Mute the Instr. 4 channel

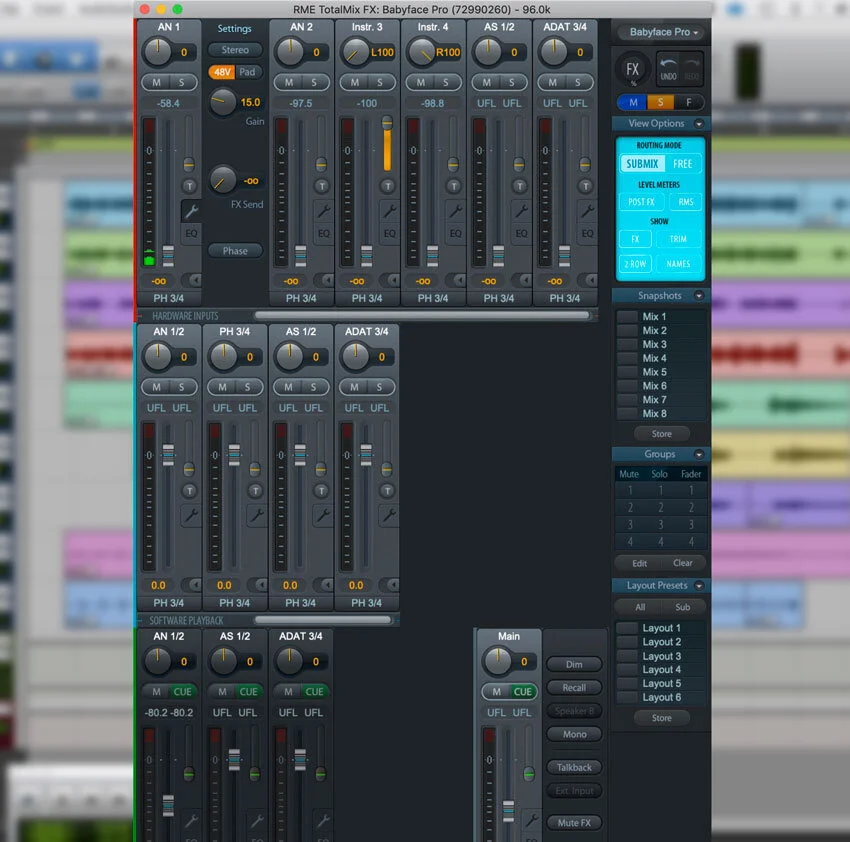coord(422,80)
